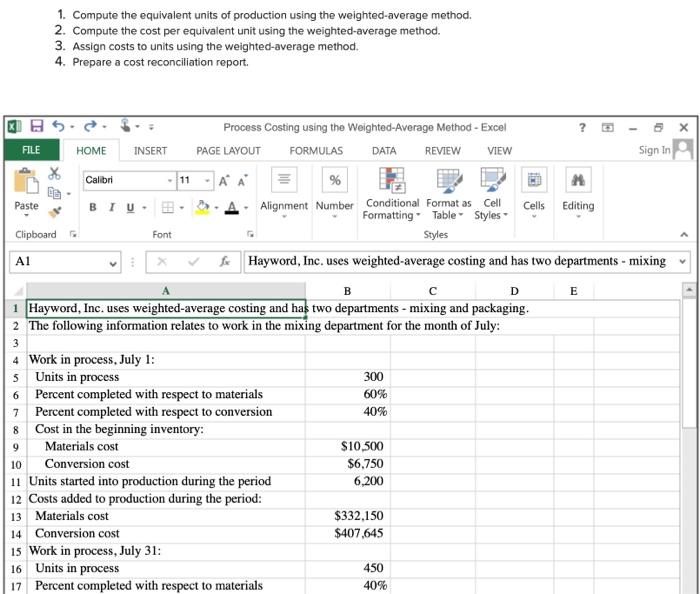This screenshot has height=594, width=700.
Task: Open the FILE tab
Action: [x=31, y=150]
